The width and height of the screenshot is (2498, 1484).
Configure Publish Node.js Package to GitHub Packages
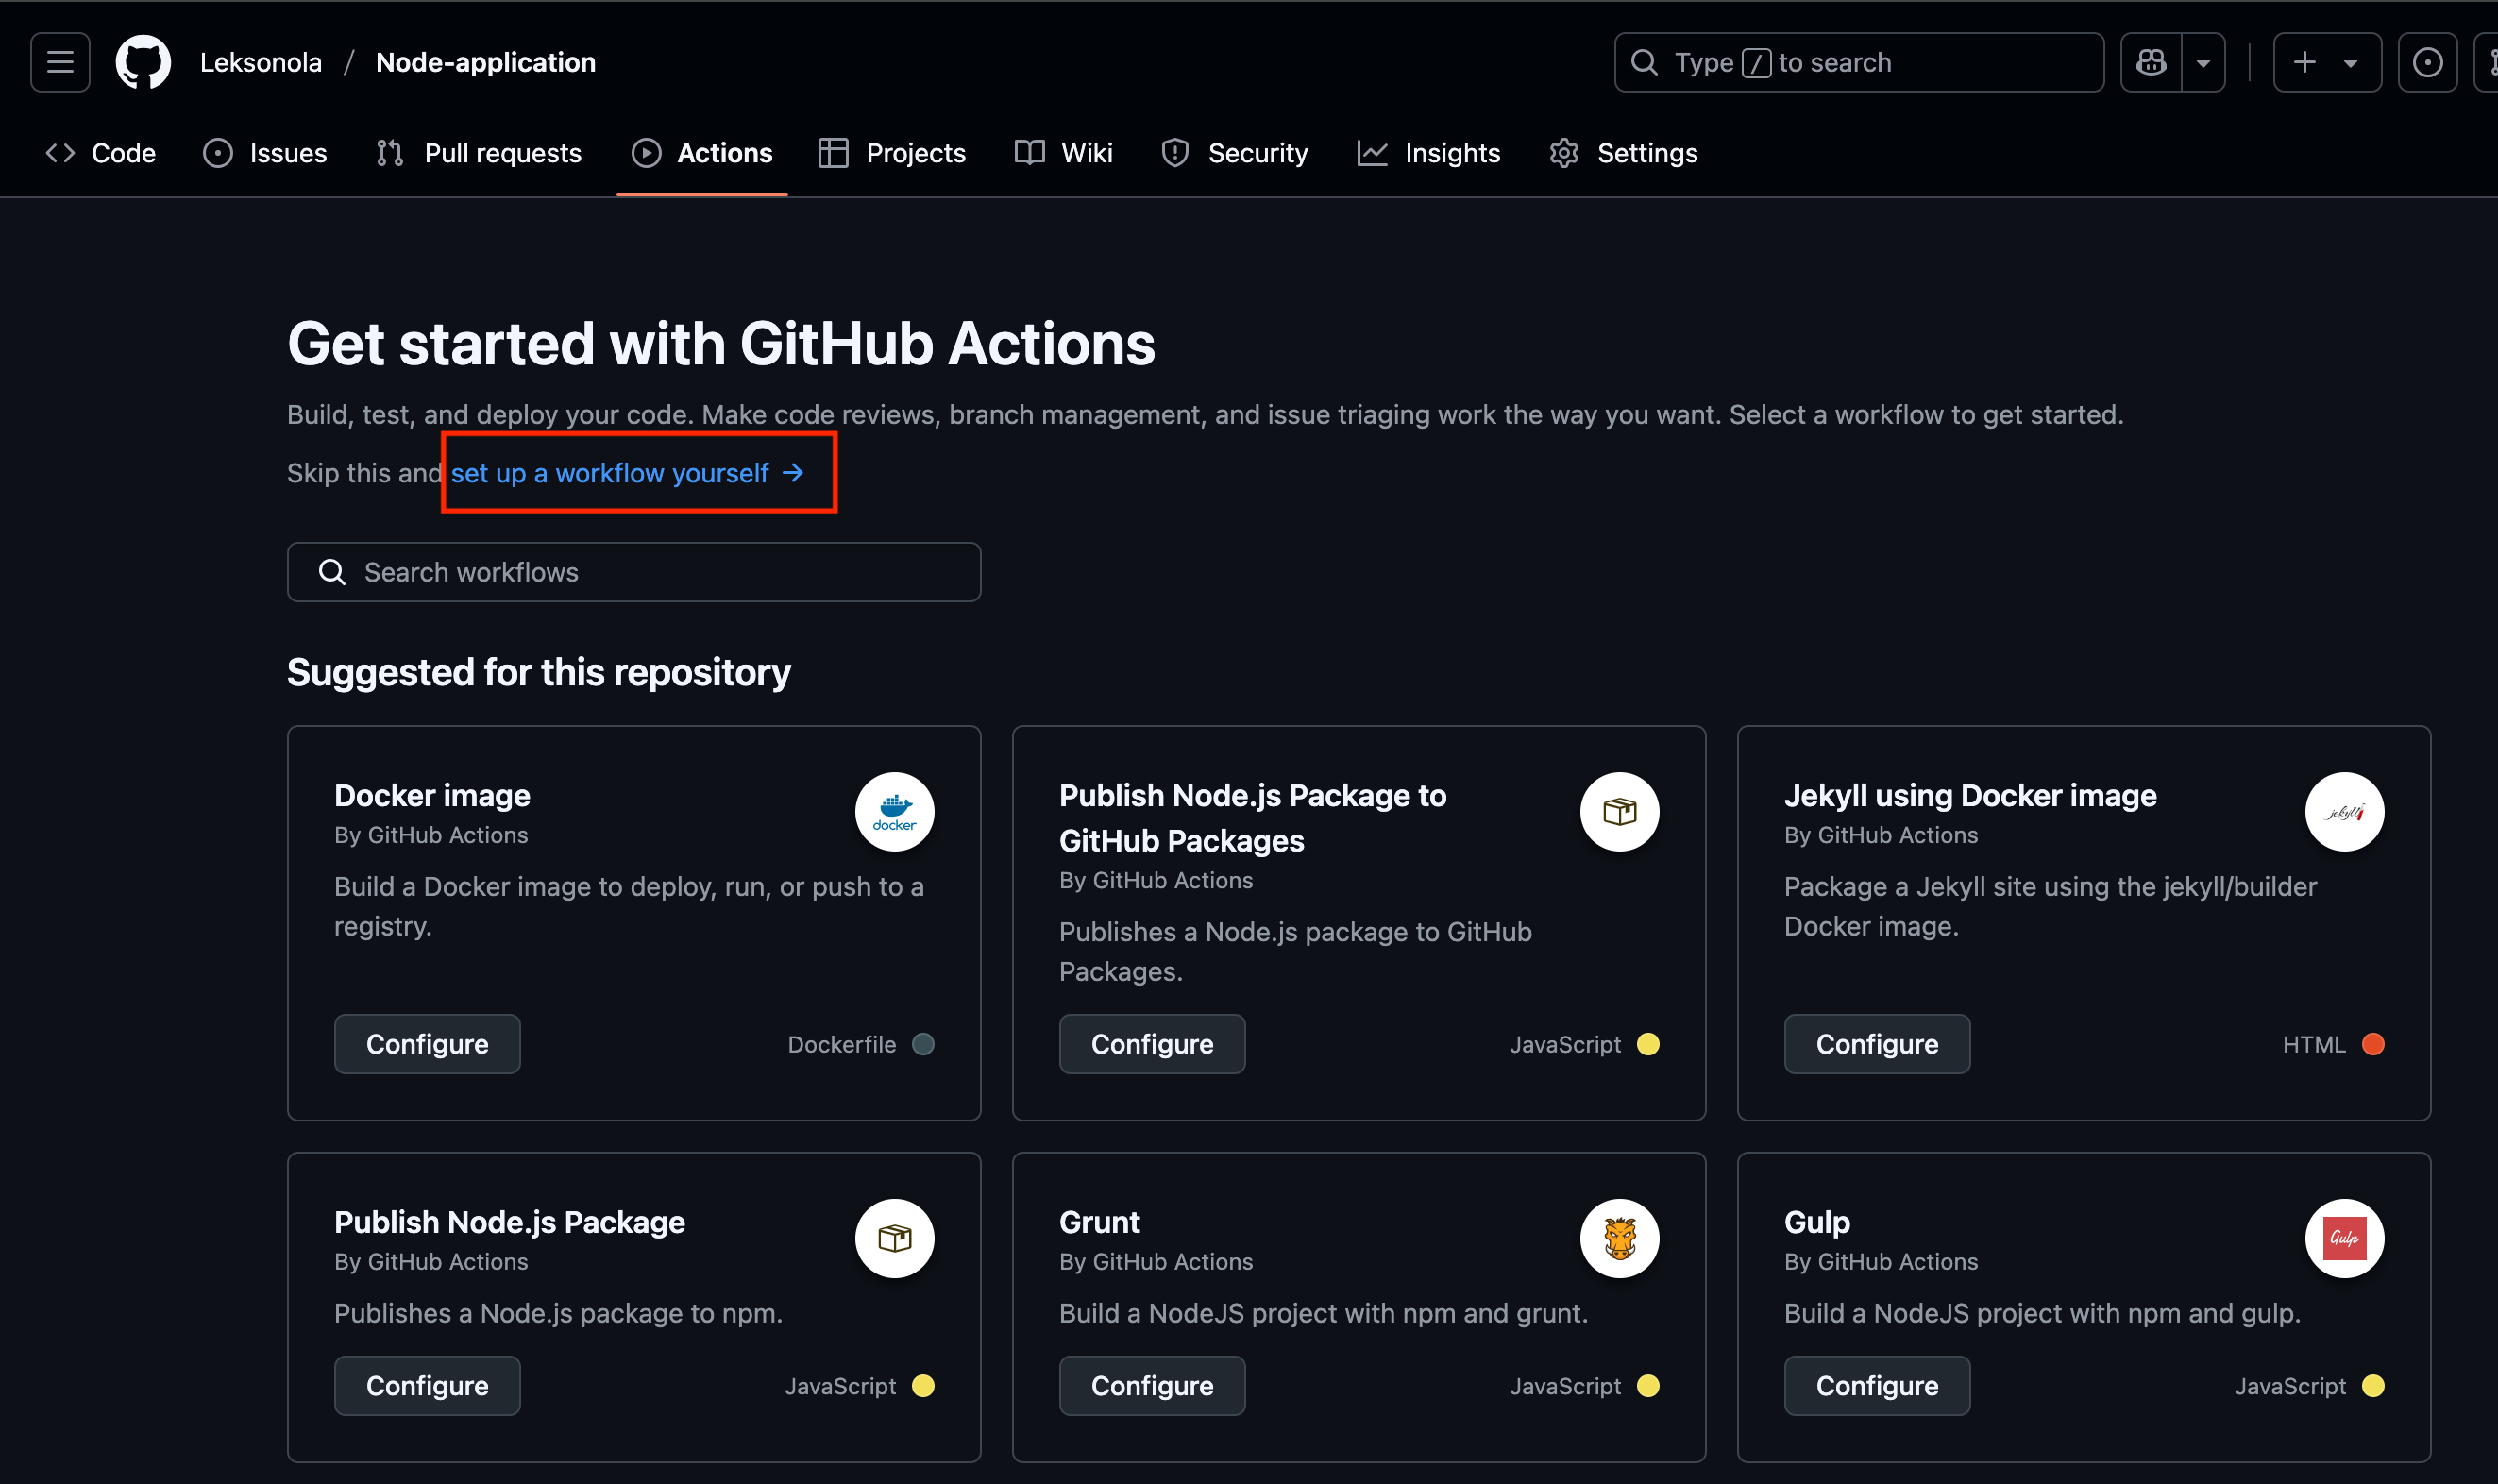click(x=1152, y=1044)
